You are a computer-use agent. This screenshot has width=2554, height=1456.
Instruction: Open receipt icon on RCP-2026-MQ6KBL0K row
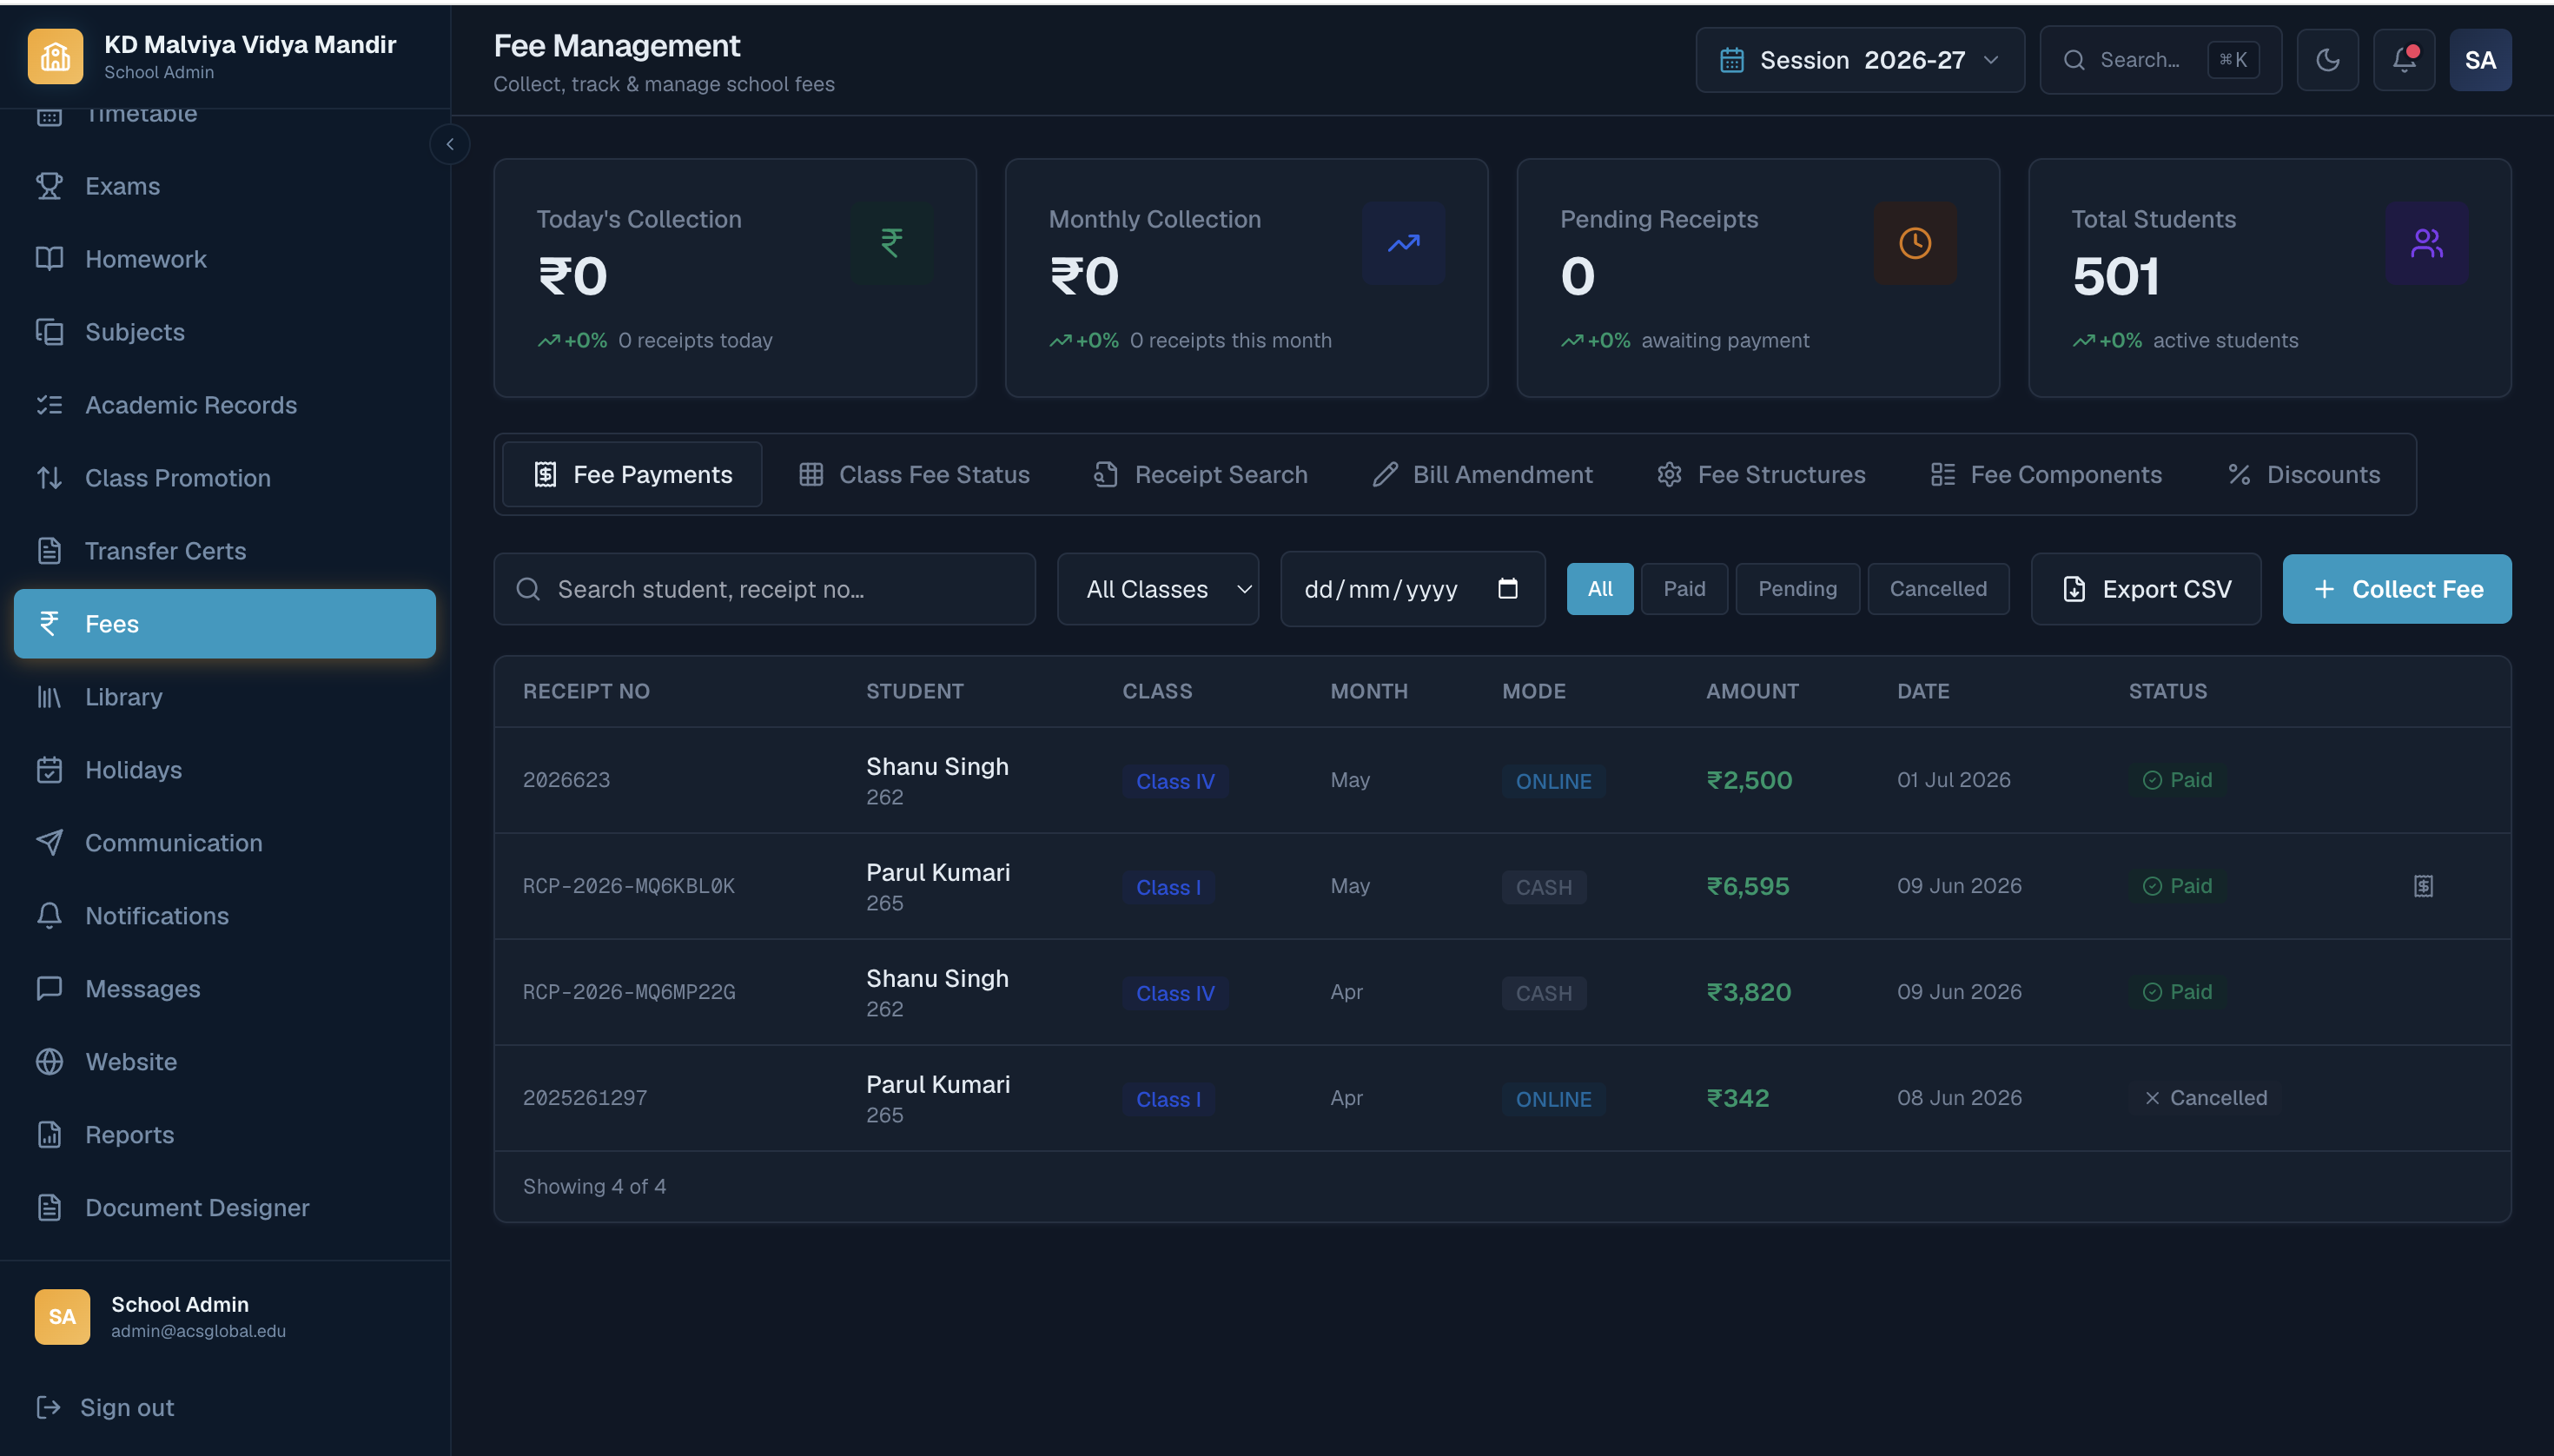[x=2423, y=886]
